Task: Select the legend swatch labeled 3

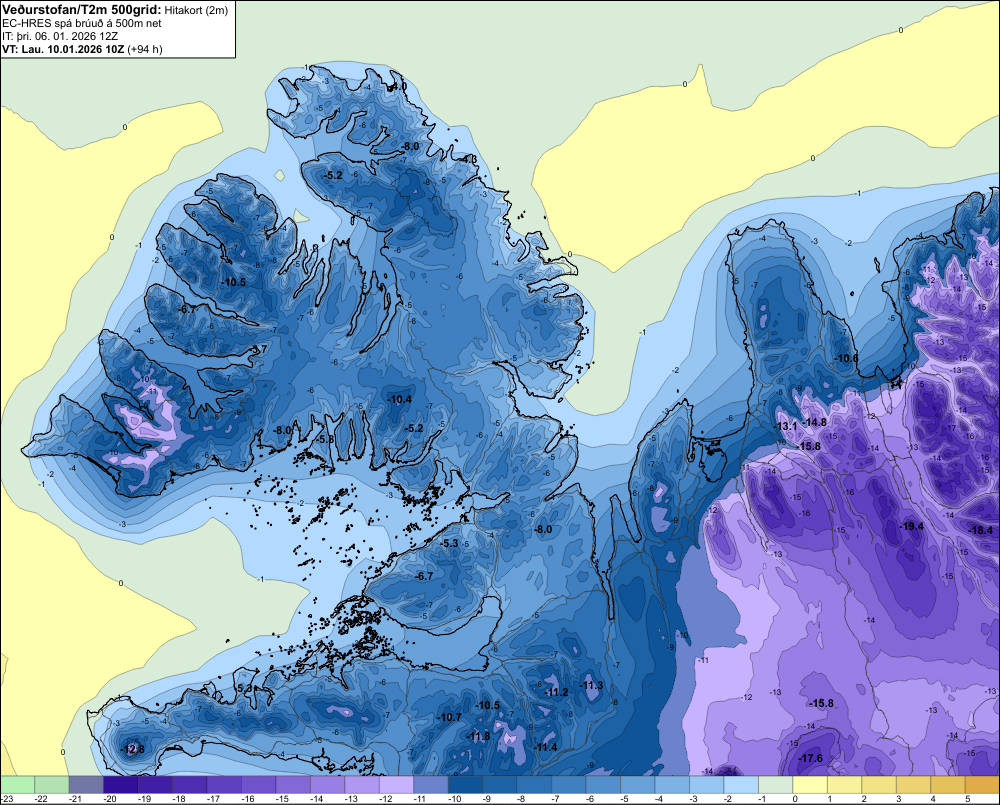Action: (x=913, y=785)
